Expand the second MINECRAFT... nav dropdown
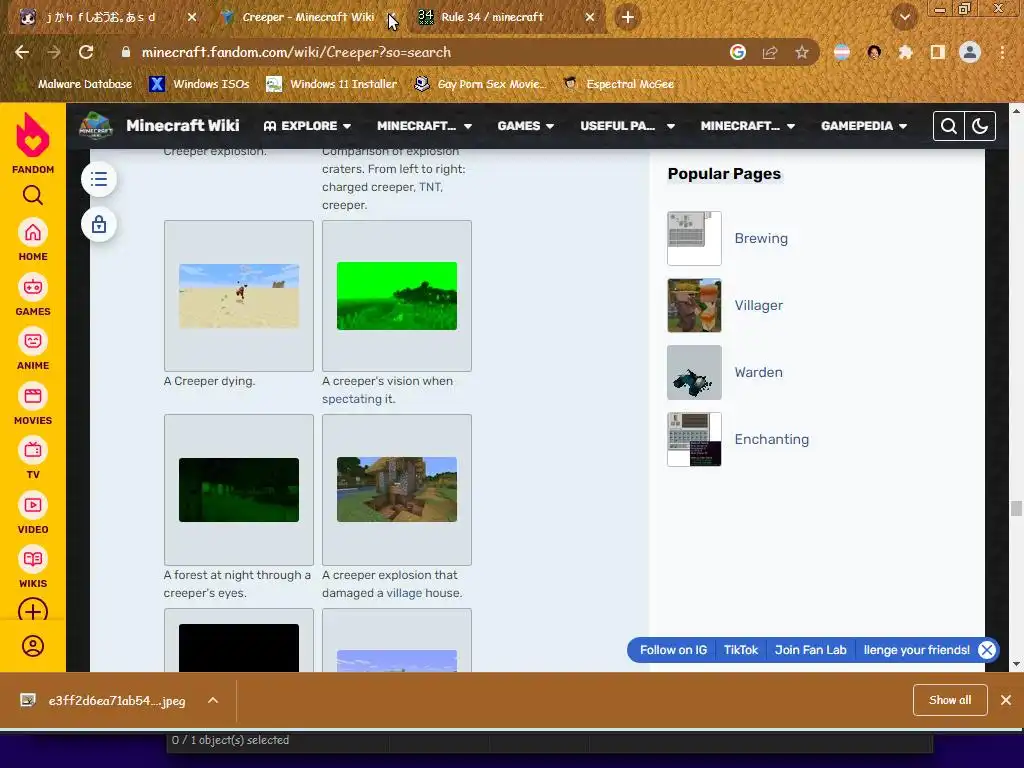Image resolution: width=1024 pixels, height=768 pixels. [x=747, y=126]
